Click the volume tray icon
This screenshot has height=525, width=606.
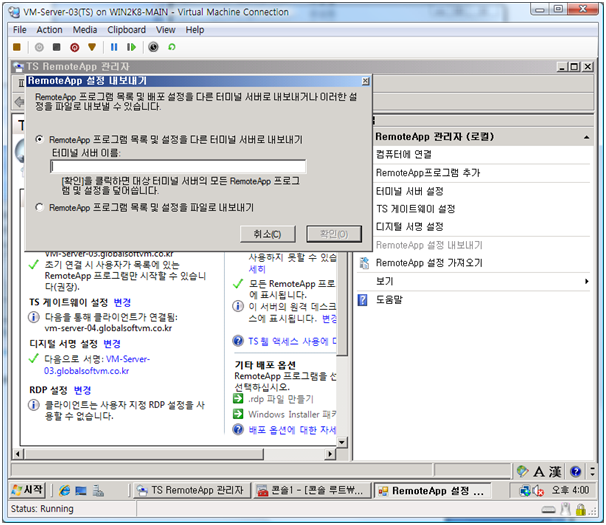pos(538,491)
